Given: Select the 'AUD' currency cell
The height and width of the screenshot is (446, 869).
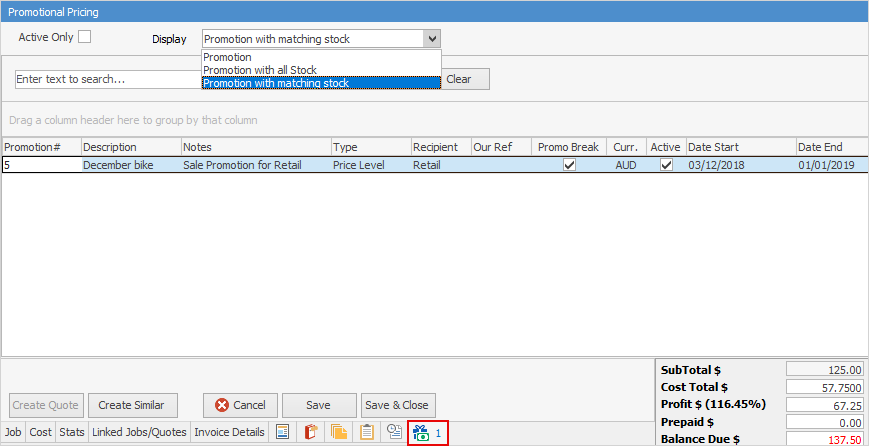Looking at the screenshot, I should (626, 165).
